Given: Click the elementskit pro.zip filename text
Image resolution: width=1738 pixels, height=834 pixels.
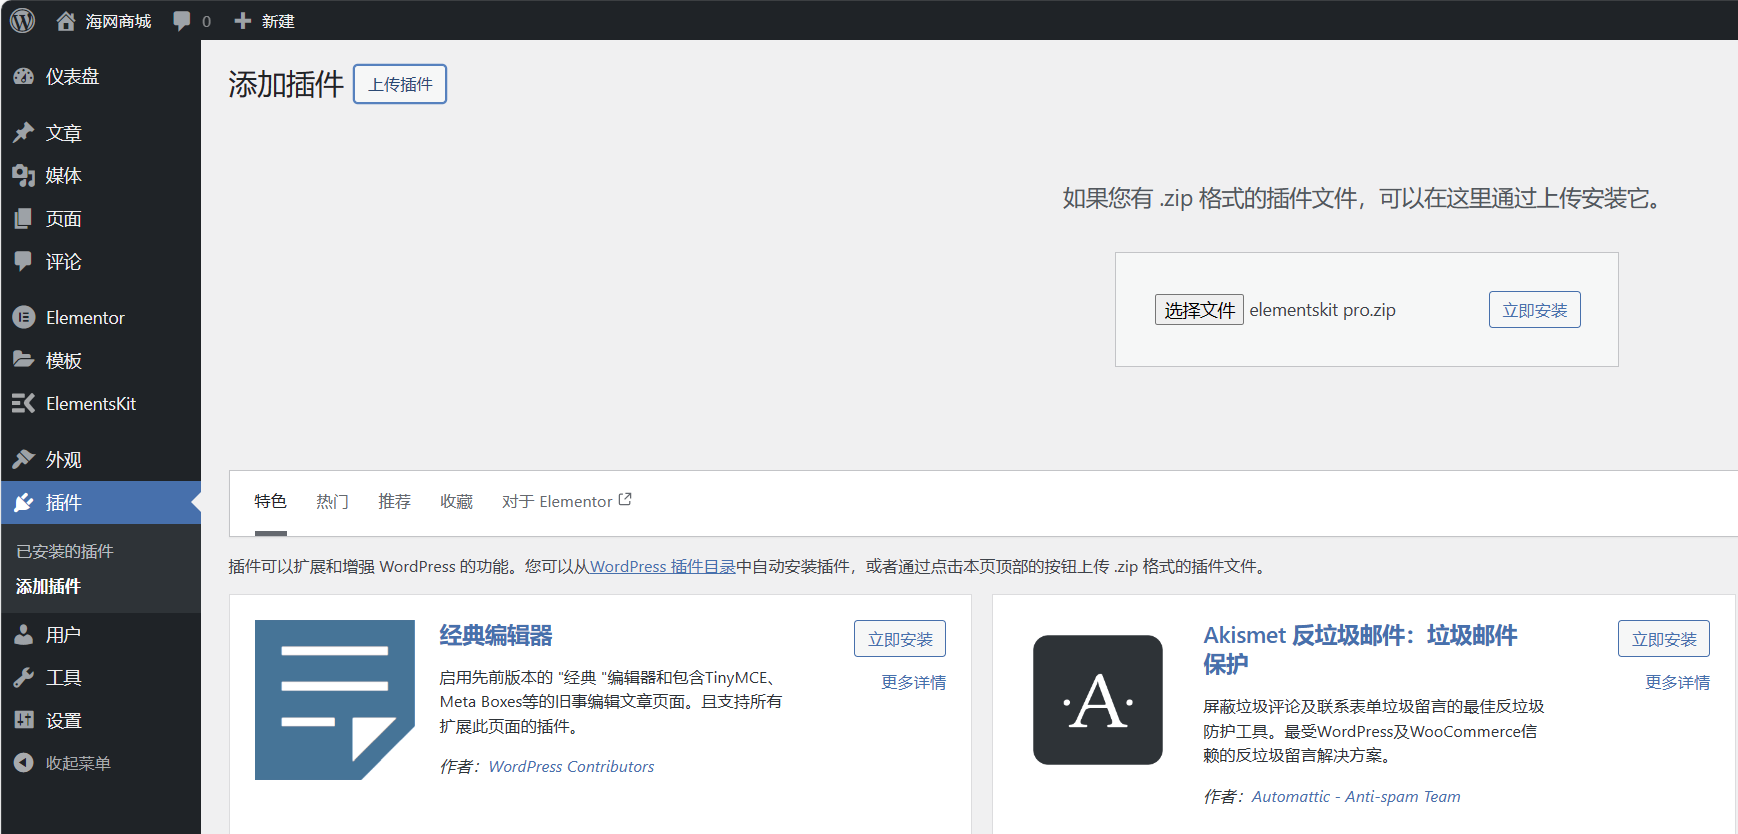Looking at the screenshot, I should click(1322, 310).
